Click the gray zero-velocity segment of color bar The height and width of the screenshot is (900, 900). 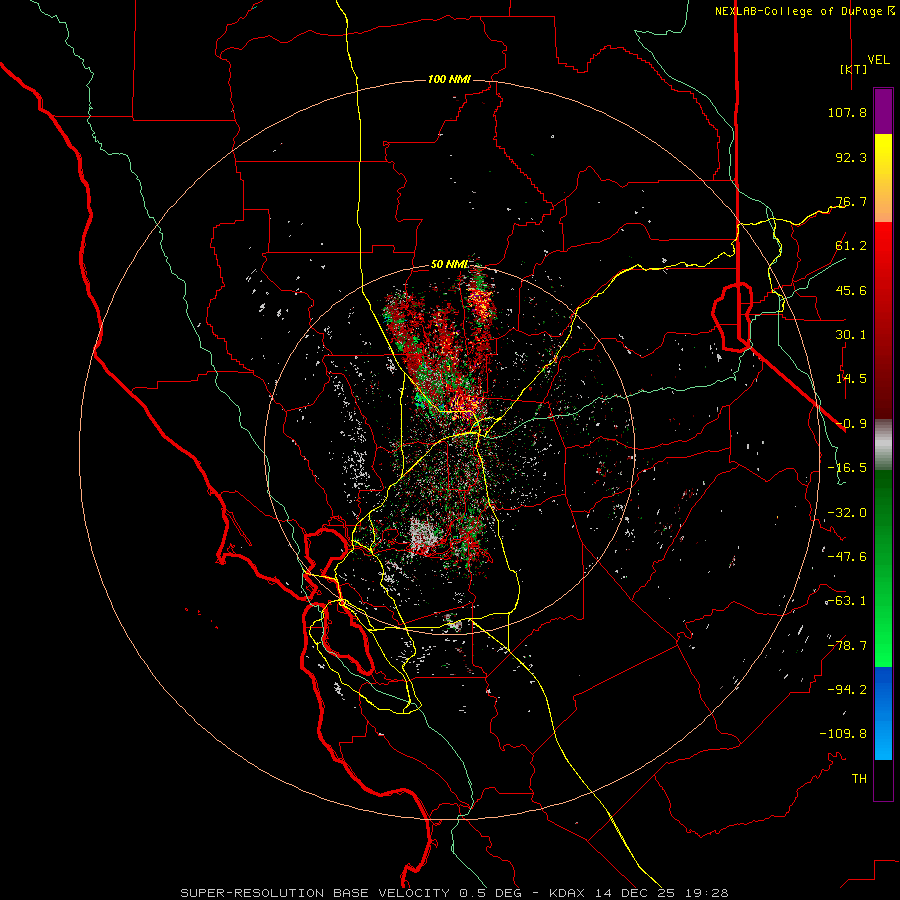883,444
